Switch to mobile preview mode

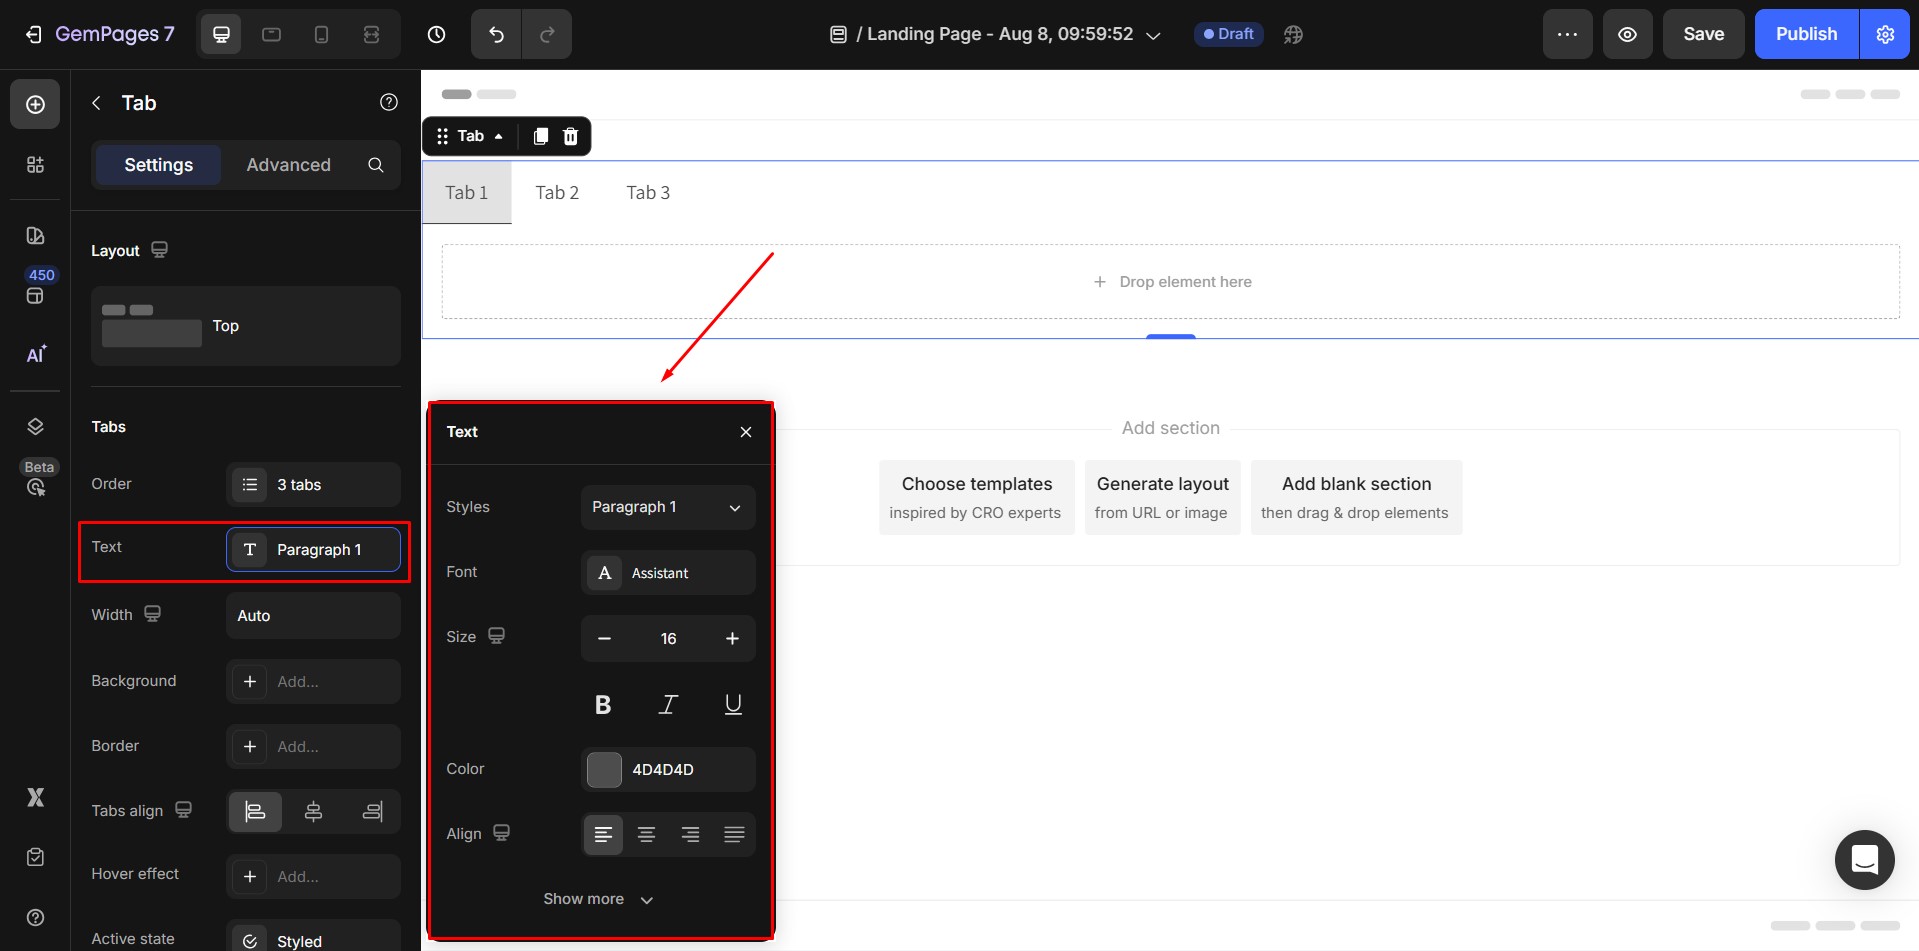click(x=321, y=33)
